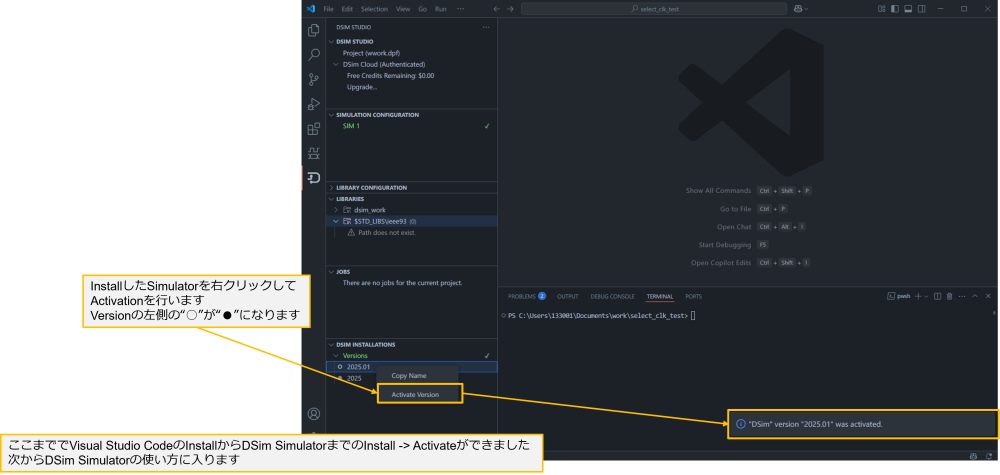Viewport: 1000px width, 475px height.
Task: Open the View menu
Action: click(x=403, y=9)
